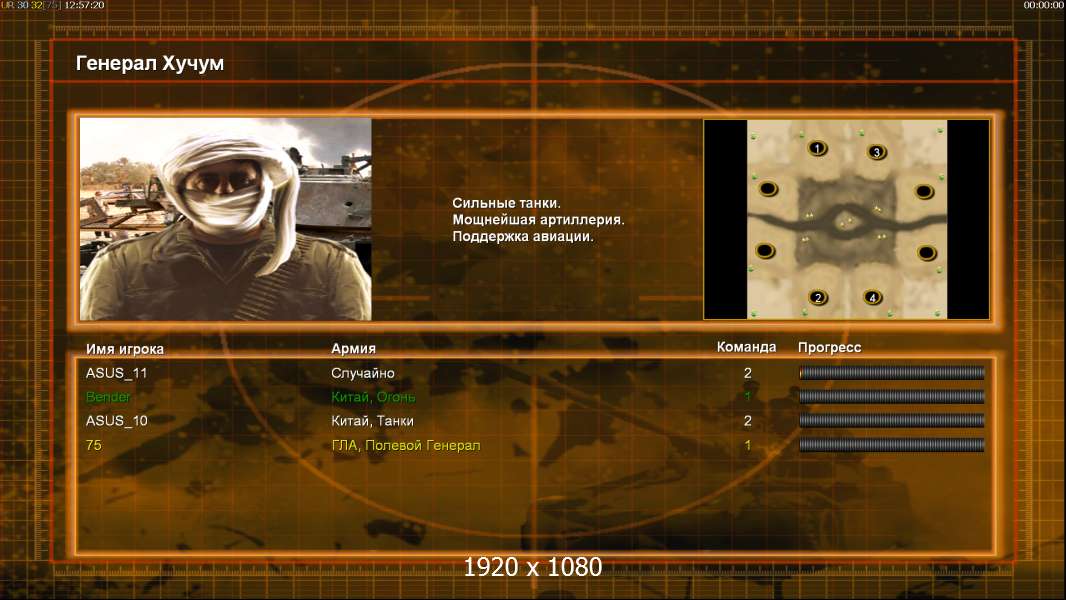Click the ASUS_11 progress bar

(x=891, y=372)
